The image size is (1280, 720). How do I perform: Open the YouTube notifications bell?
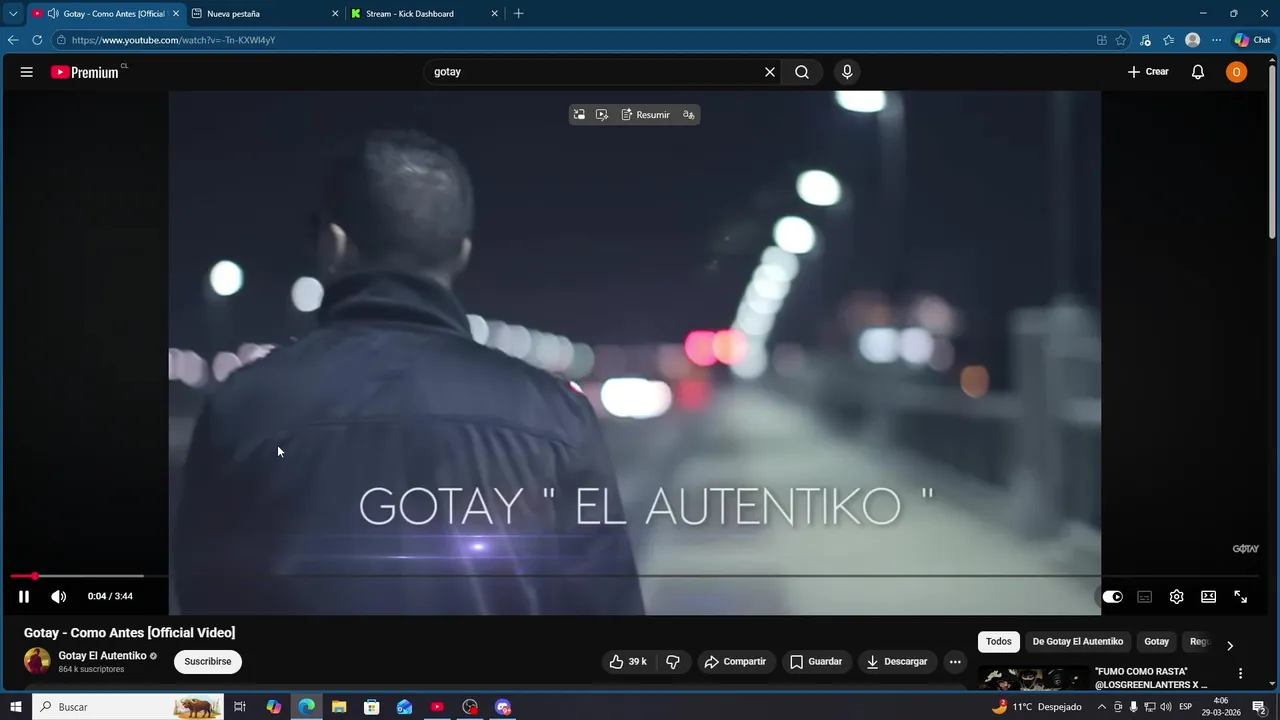1198,72
